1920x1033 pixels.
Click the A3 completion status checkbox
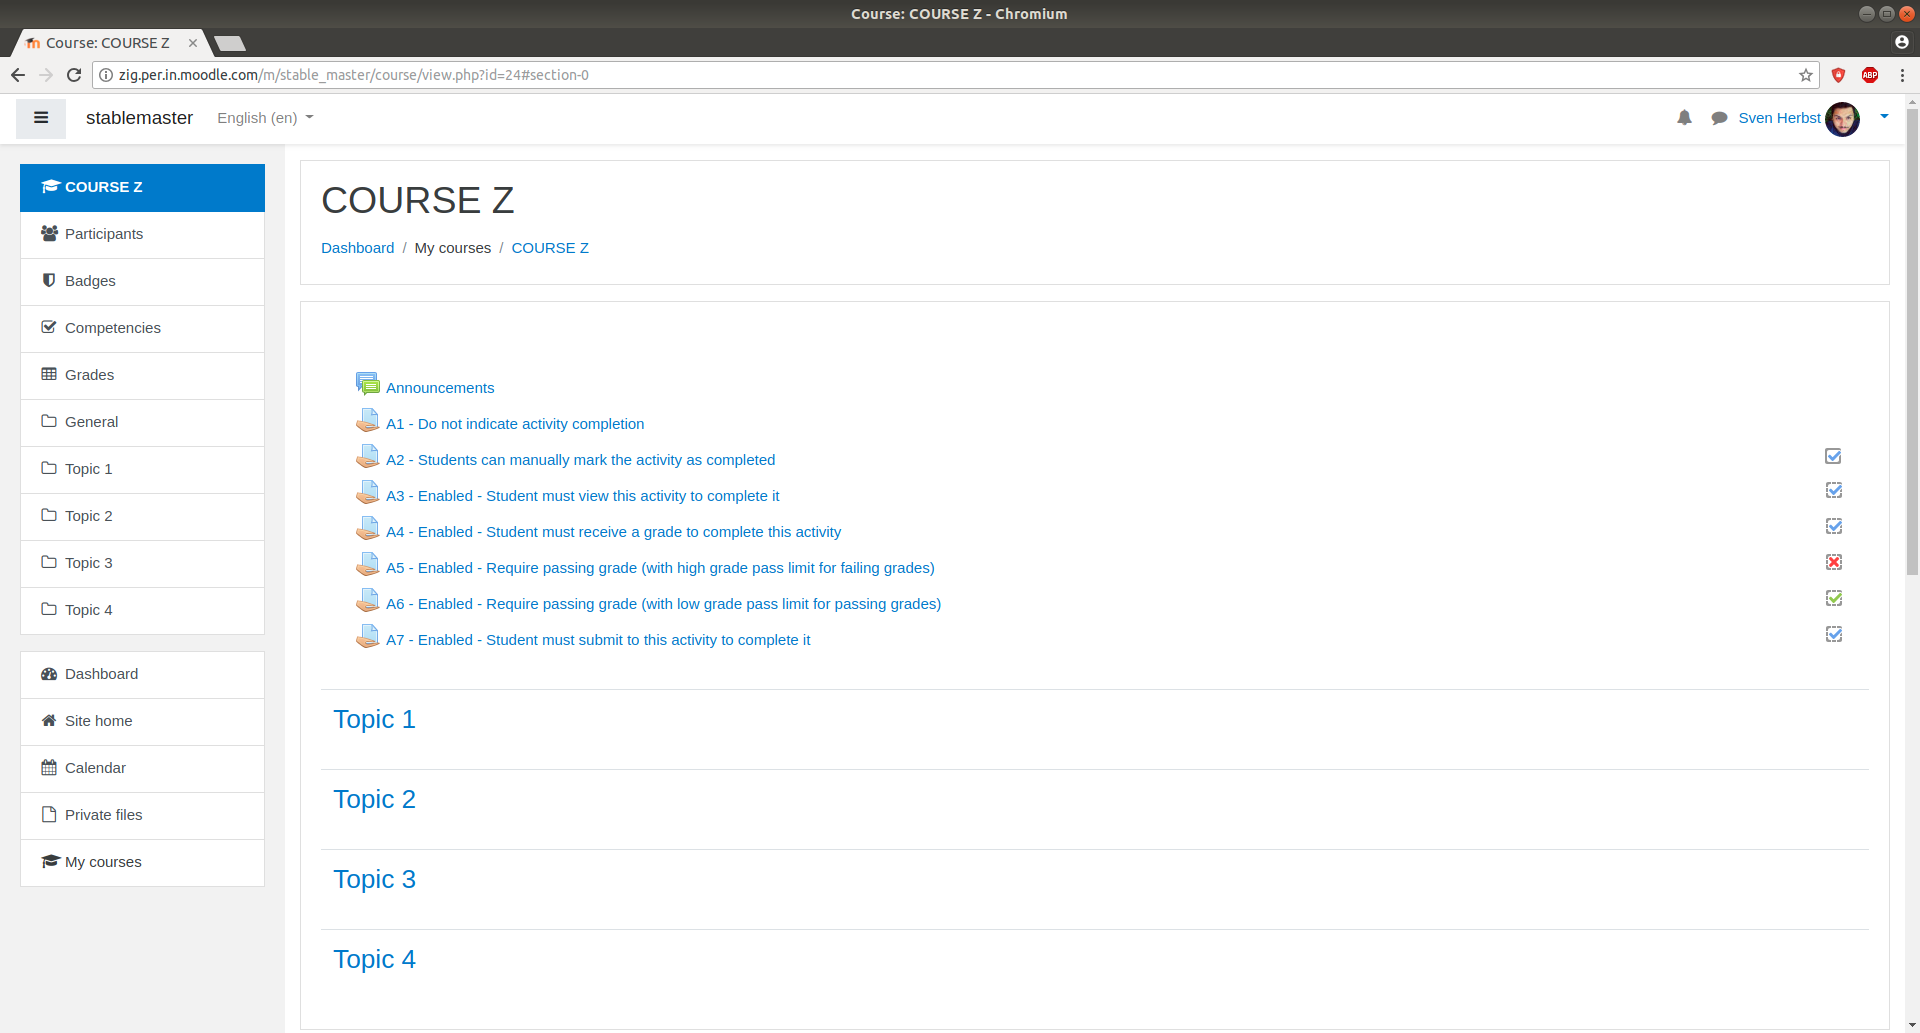point(1833,490)
